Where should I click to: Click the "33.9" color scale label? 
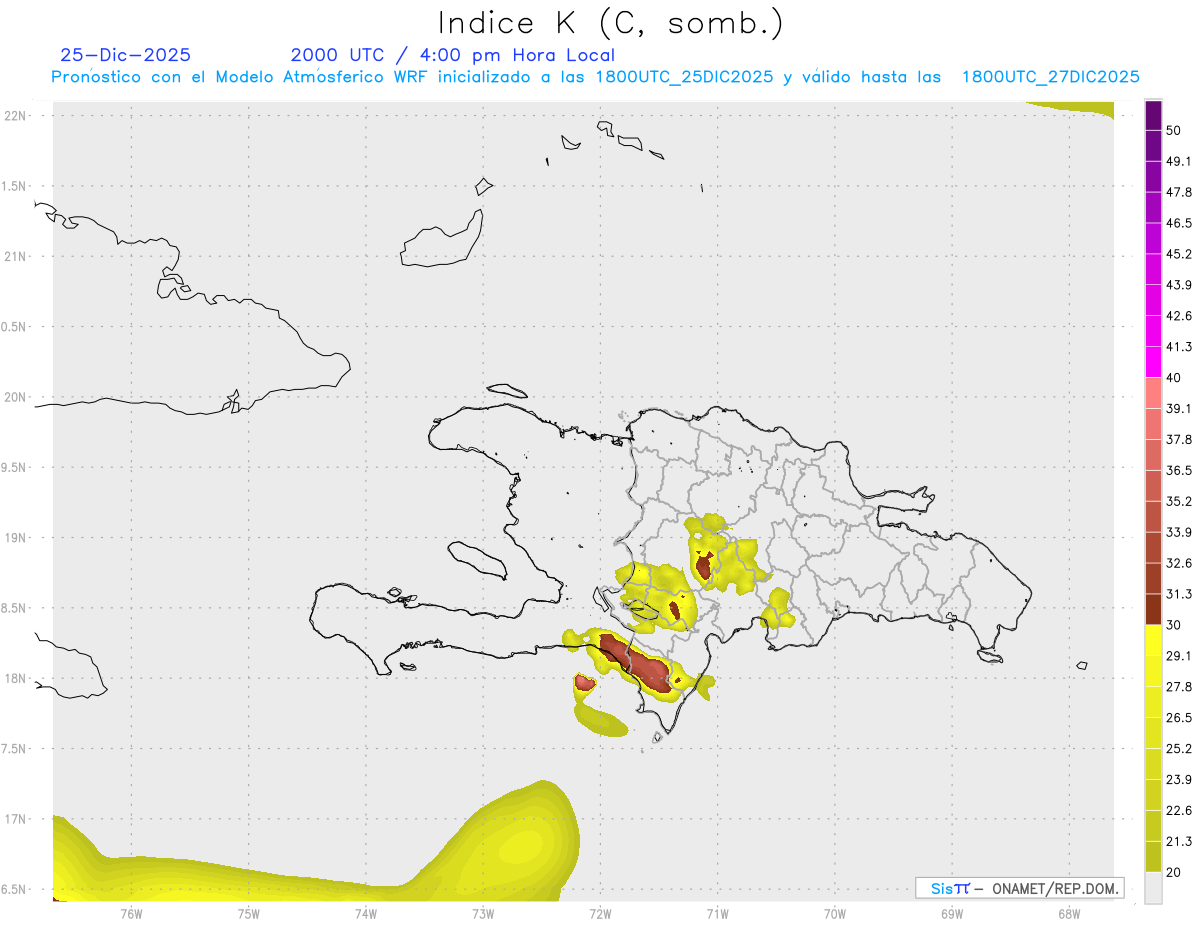(x=1179, y=532)
